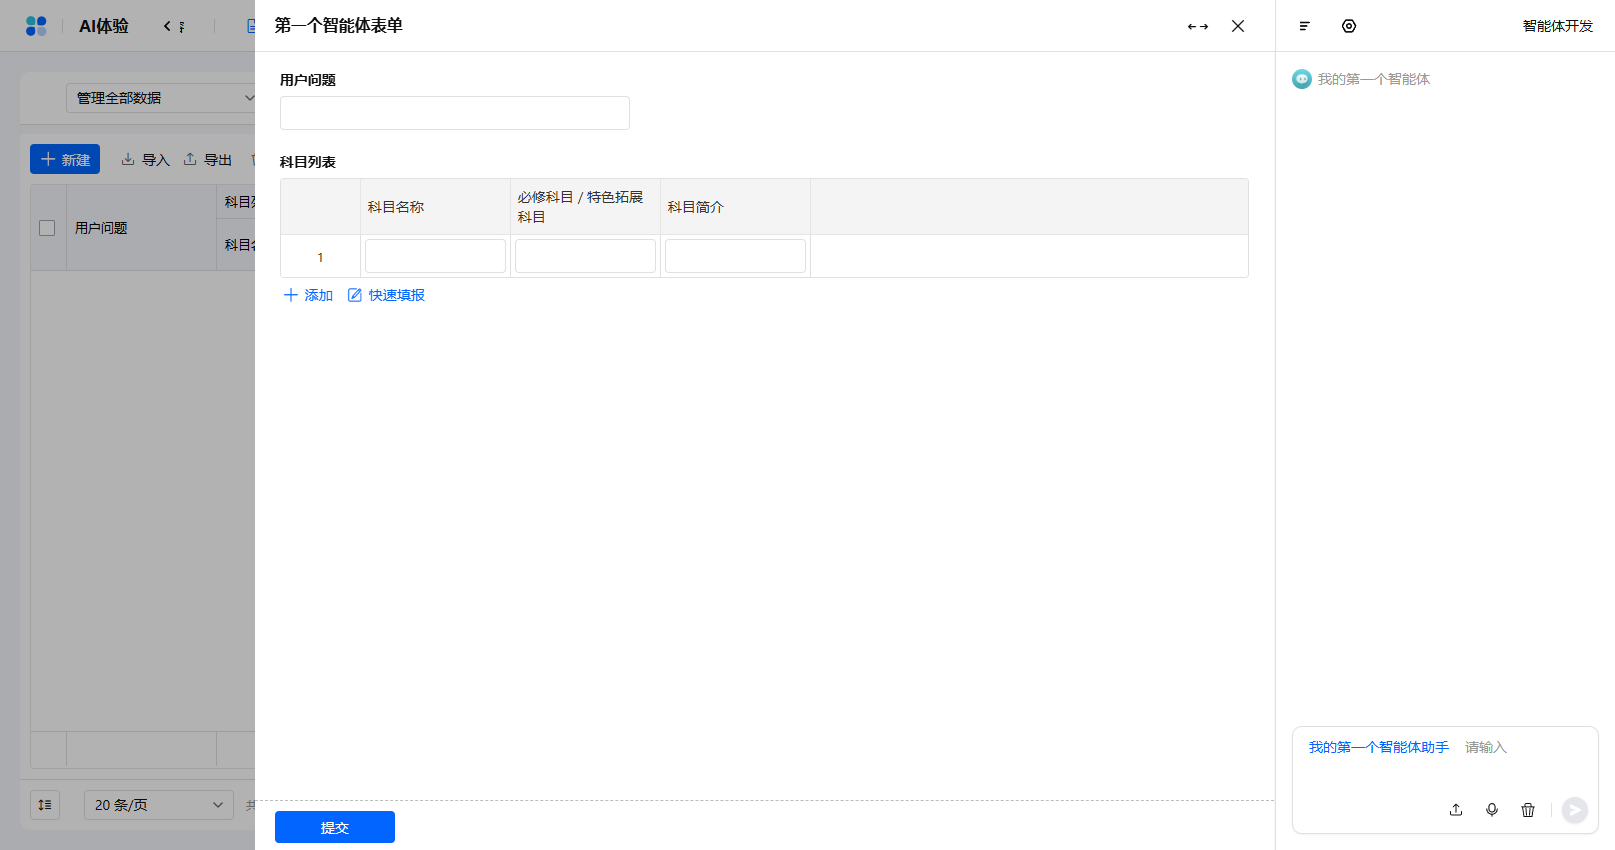Viewport: 1615px width, 850px height.
Task: Click the trash icon to clear chat
Action: point(1528,810)
